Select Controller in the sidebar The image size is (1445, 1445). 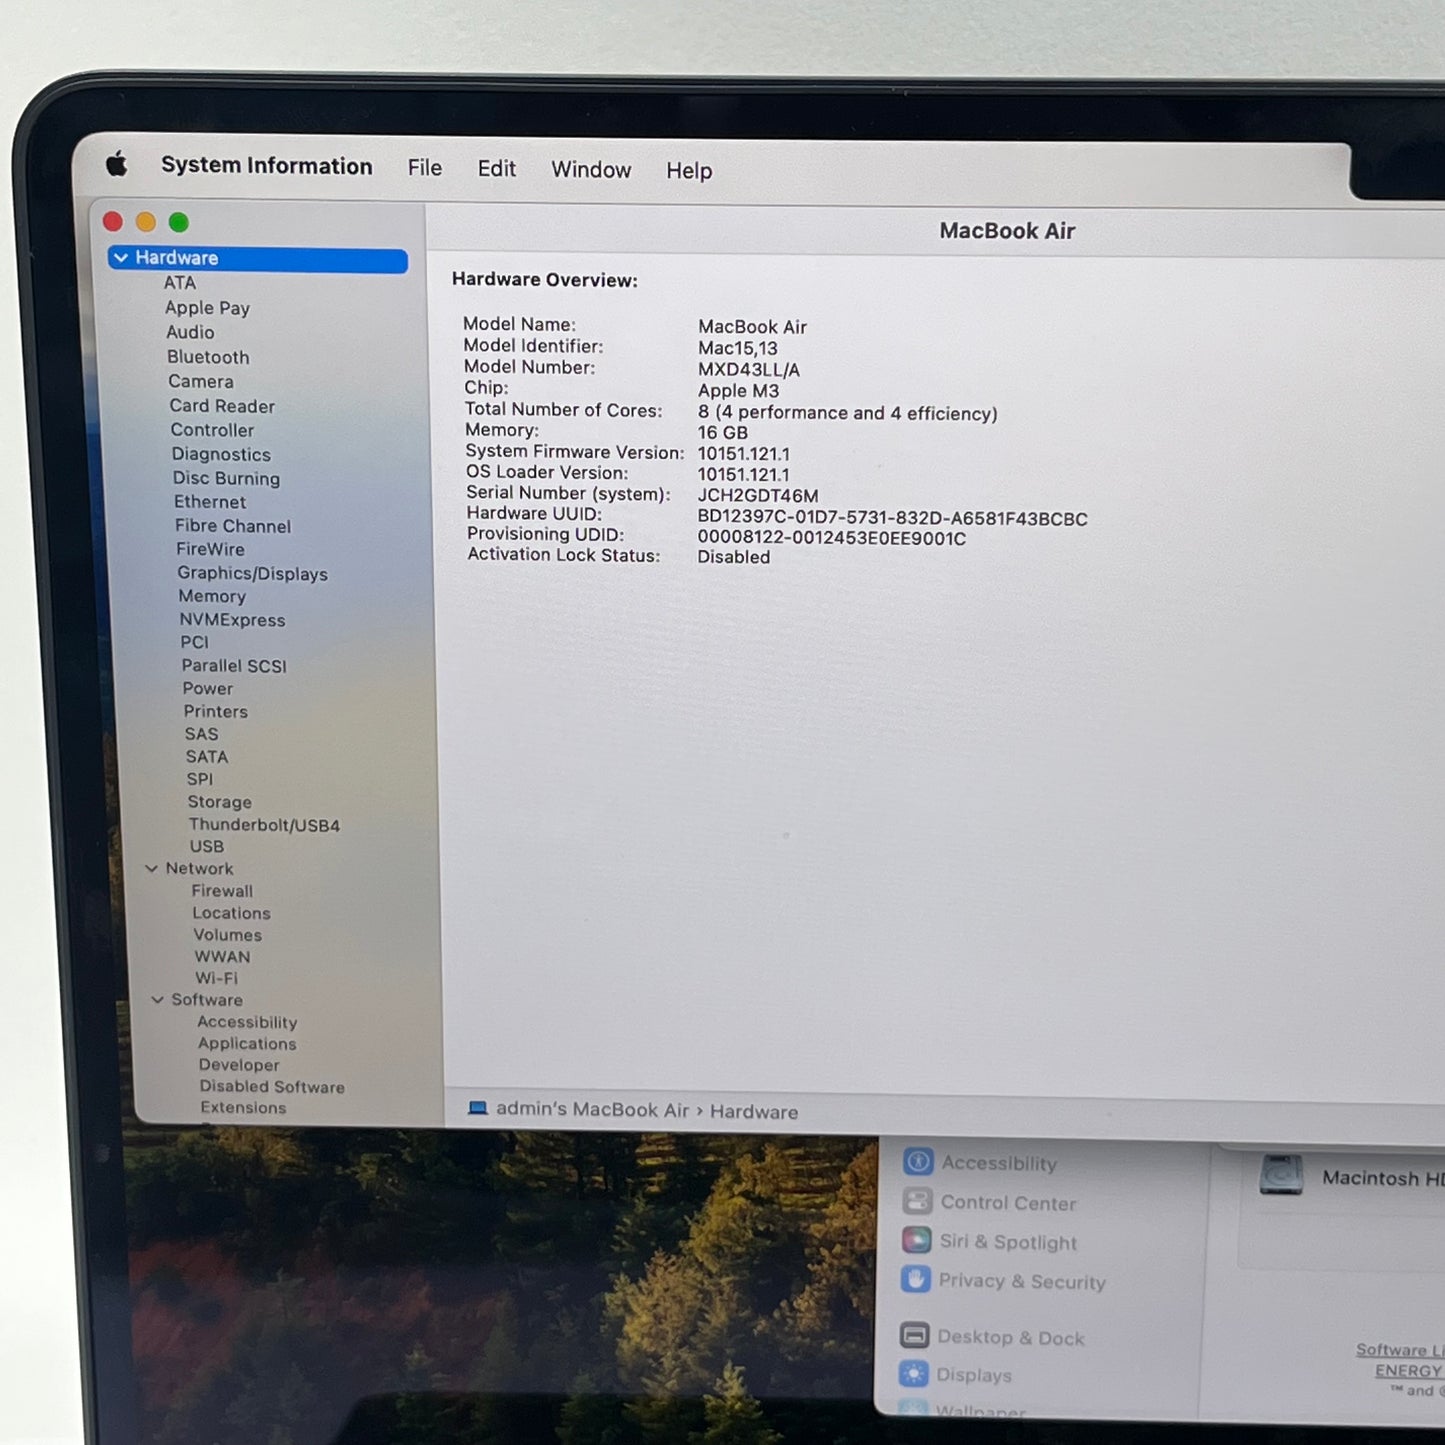[212, 430]
